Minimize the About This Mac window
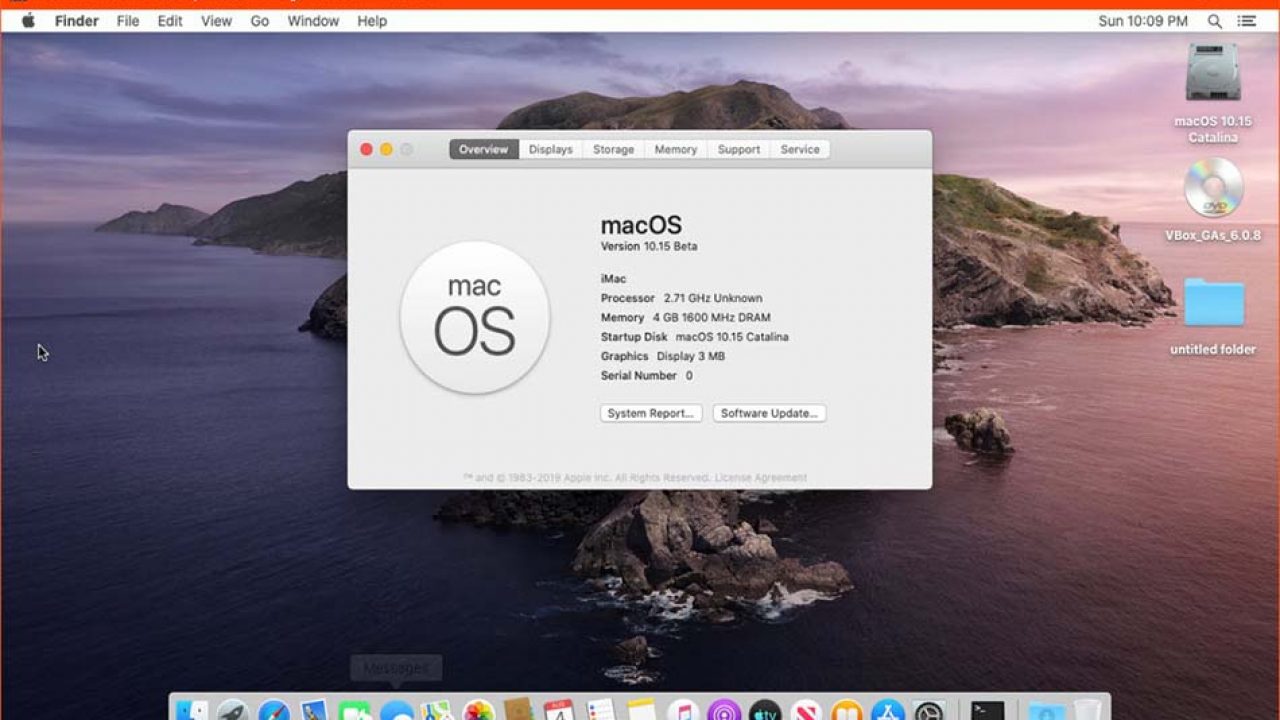The image size is (1280, 720). click(386, 149)
